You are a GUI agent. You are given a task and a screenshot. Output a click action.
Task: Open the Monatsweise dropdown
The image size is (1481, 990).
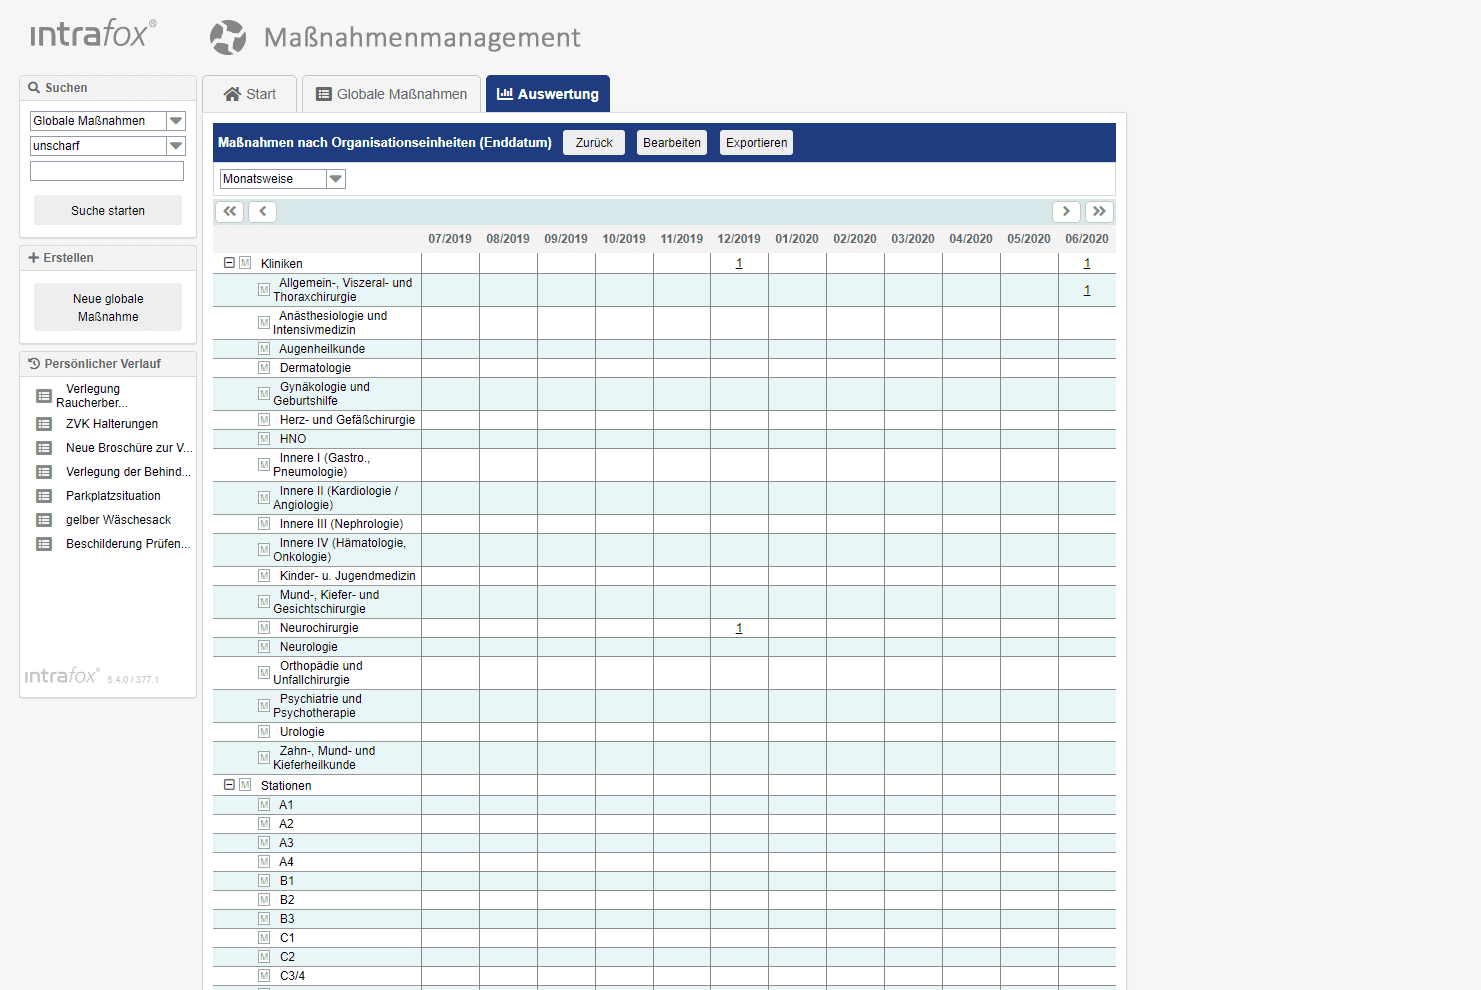pos(336,178)
